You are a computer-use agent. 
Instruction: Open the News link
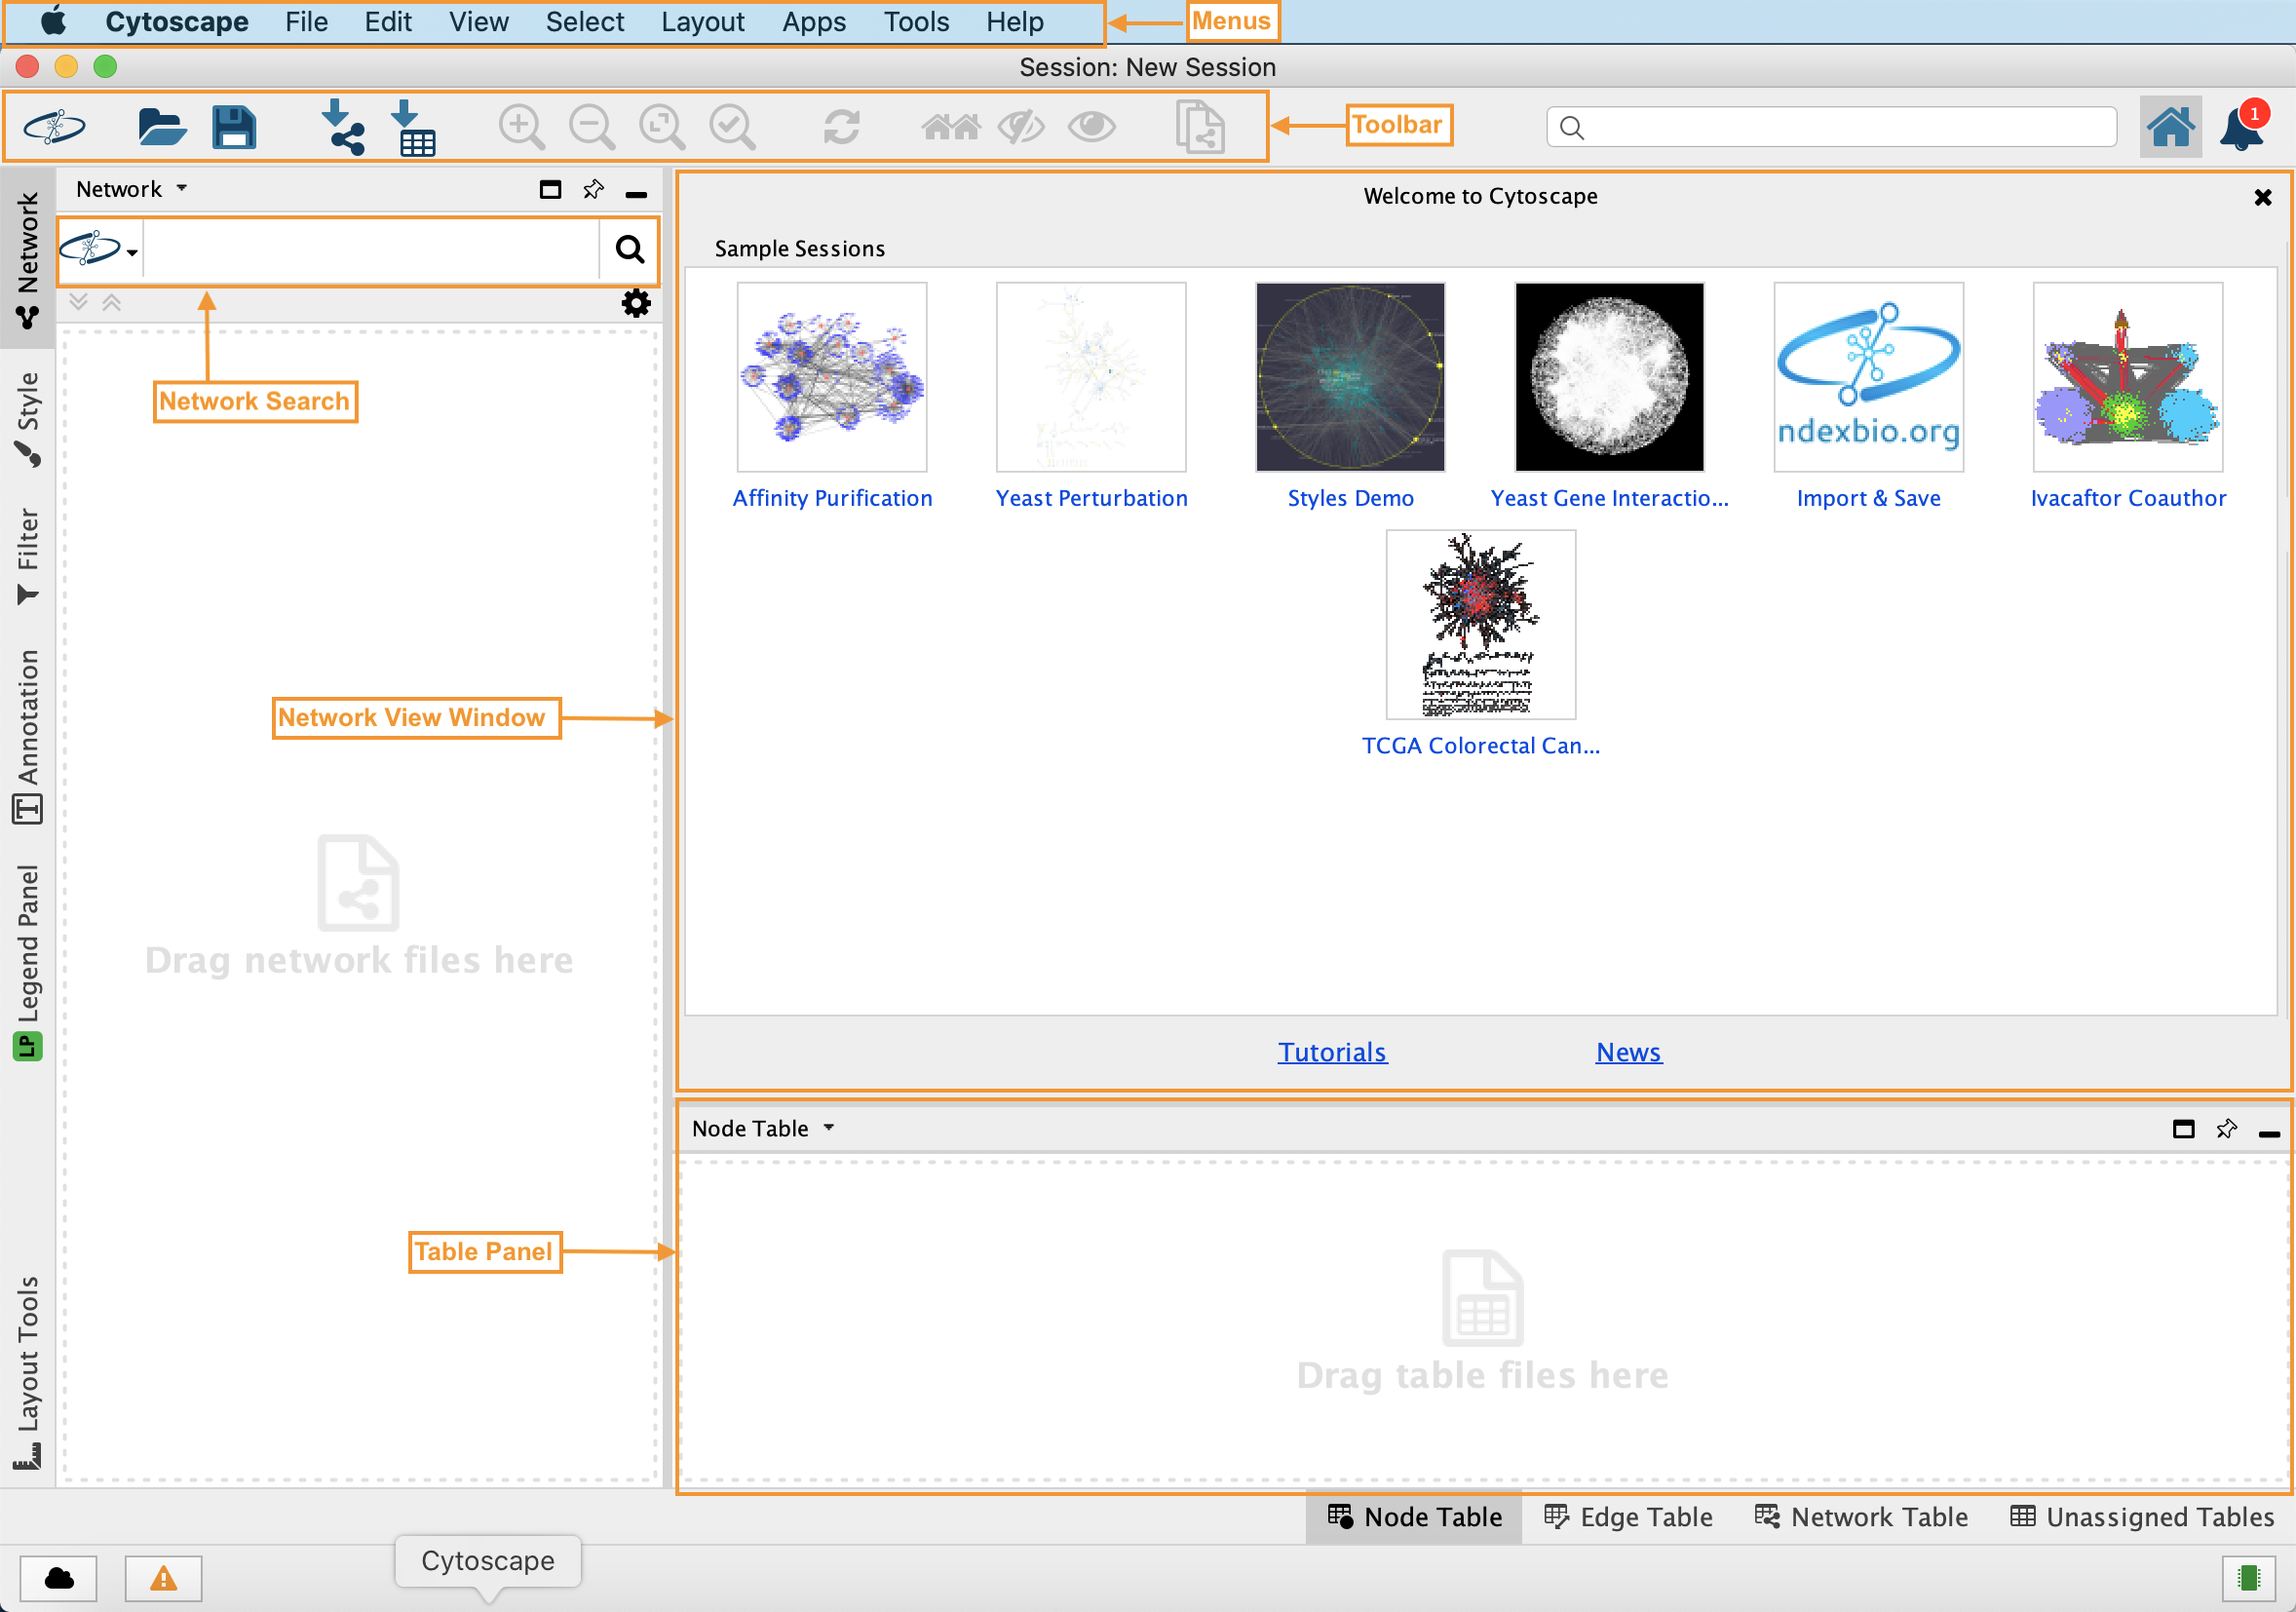(x=1628, y=1052)
